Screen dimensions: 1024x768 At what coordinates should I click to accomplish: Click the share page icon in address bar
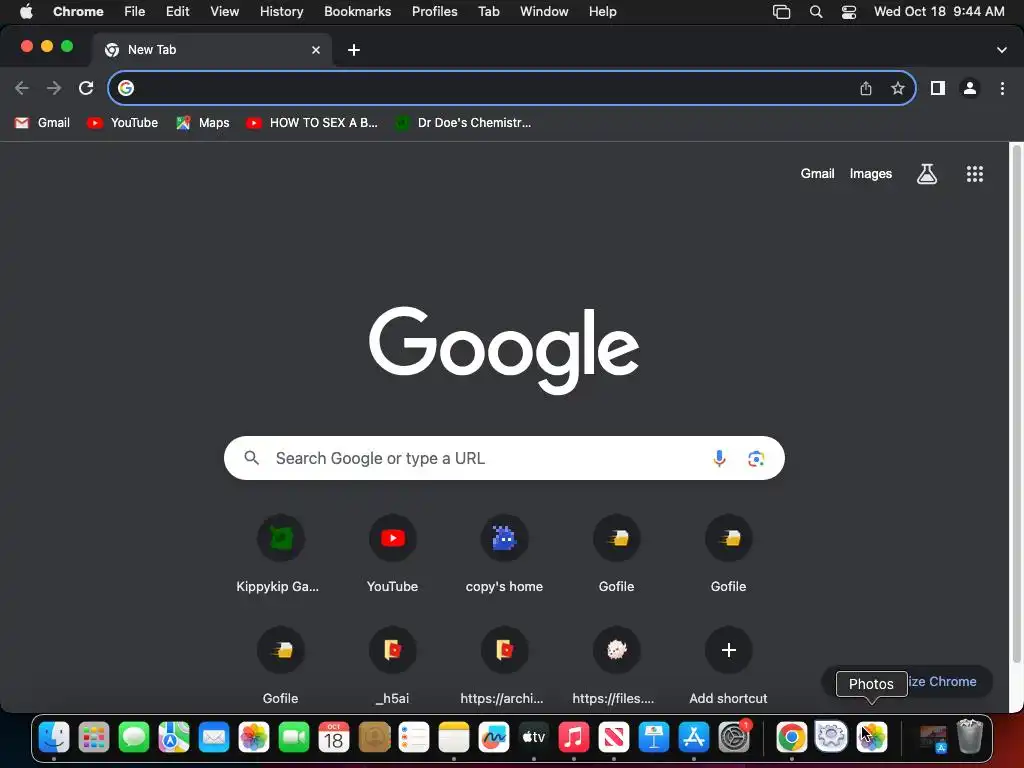[x=866, y=88]
